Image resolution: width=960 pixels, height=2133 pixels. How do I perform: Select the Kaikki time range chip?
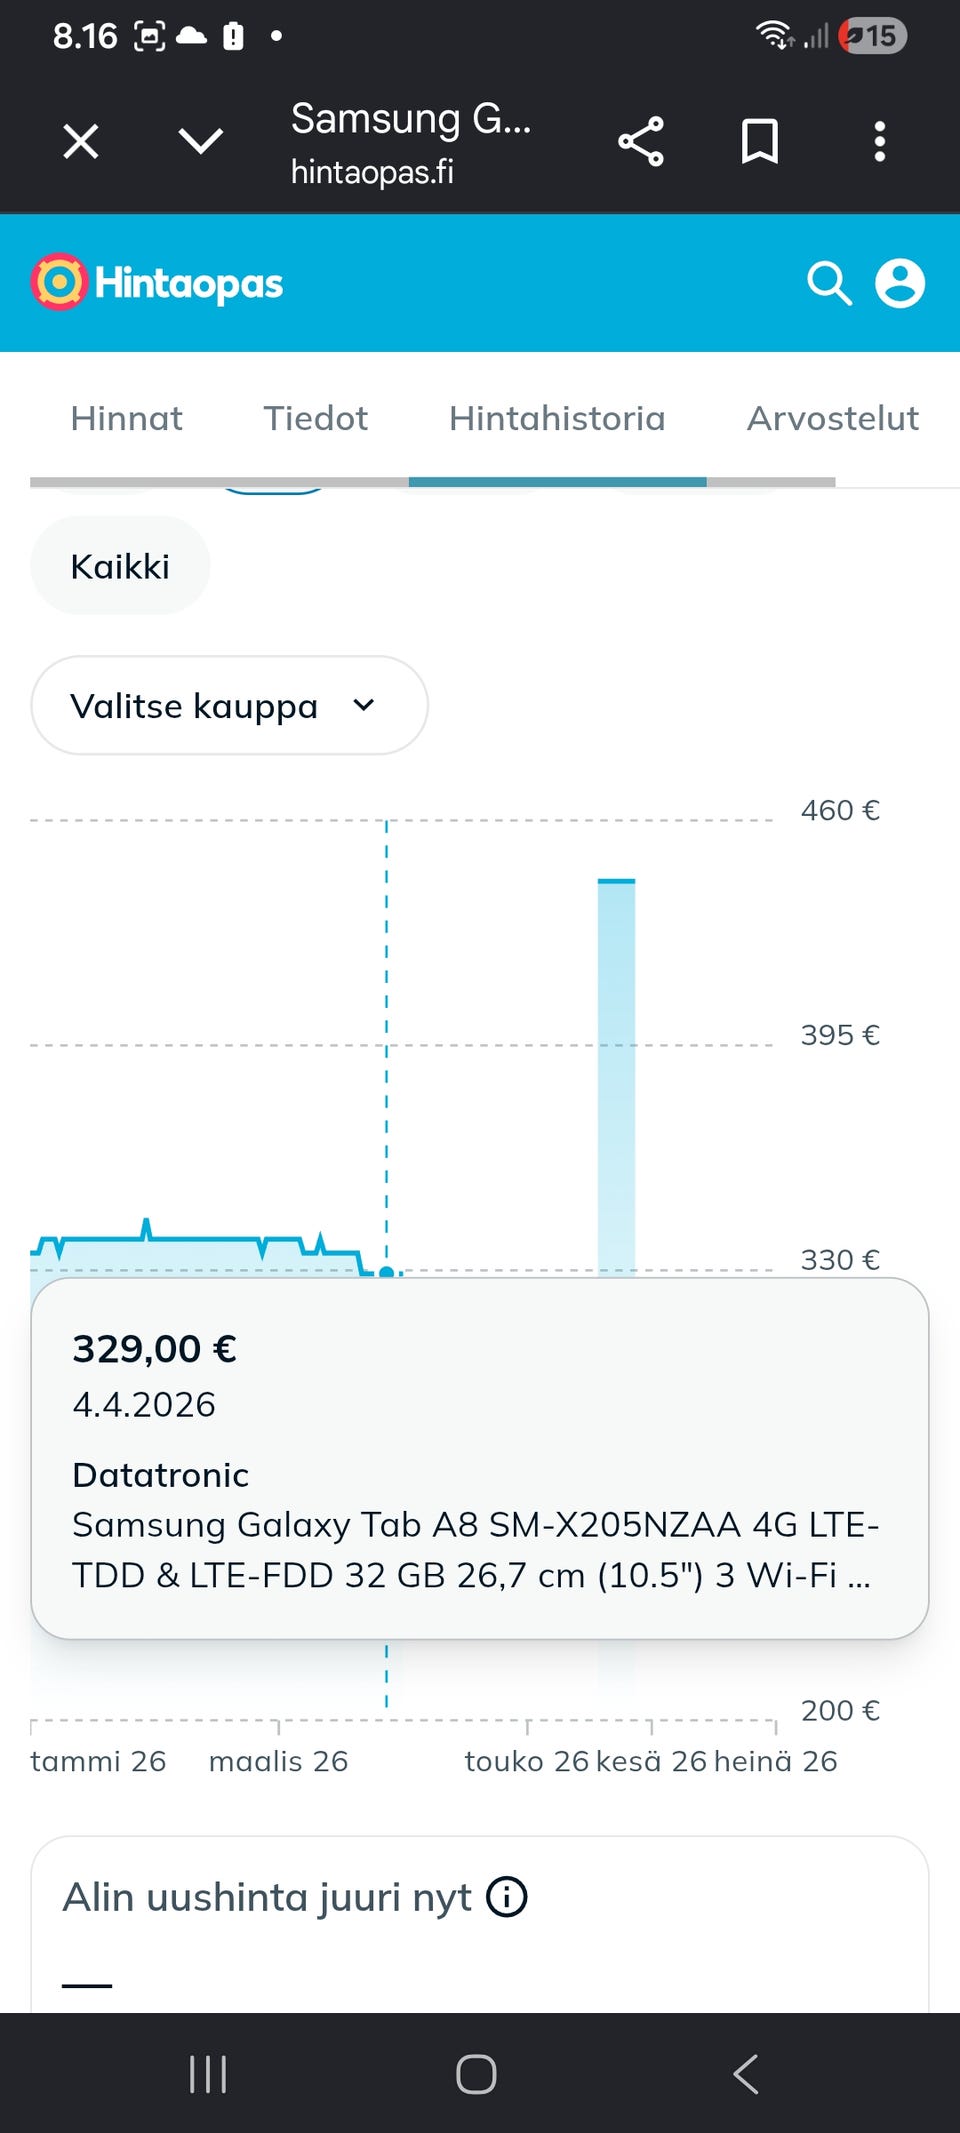pyautogui.click(x=120, y=566)
